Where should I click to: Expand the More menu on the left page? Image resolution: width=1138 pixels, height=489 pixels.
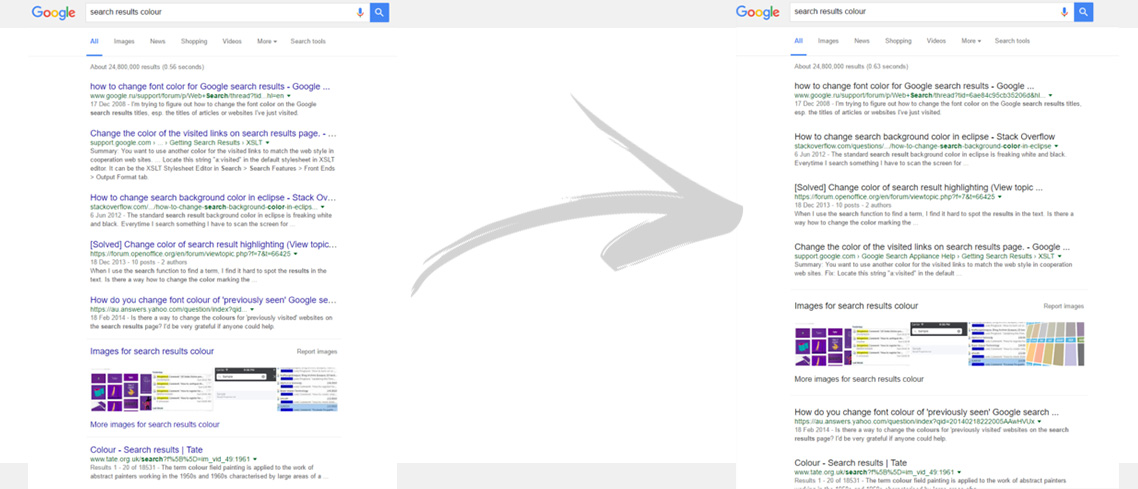(x=266, y=41)
